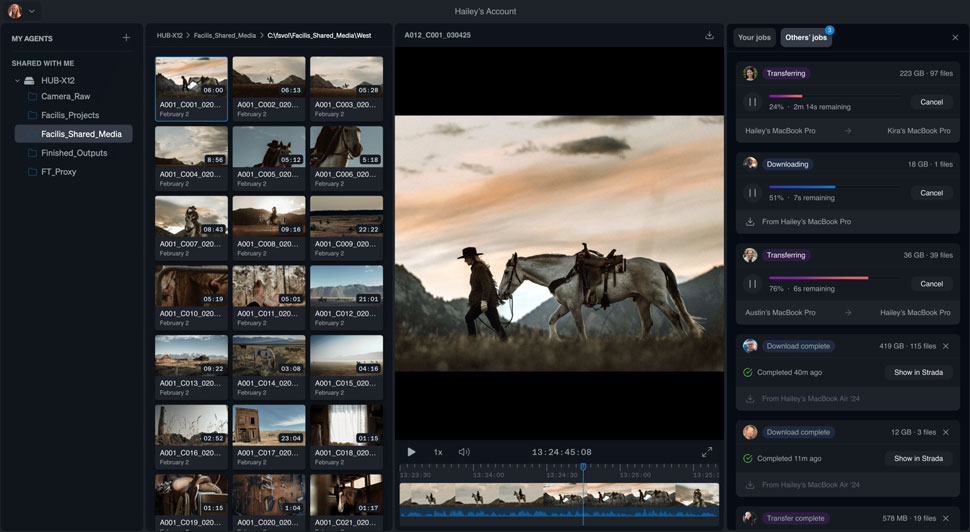Pause the 223 GB transferring job
This screenshot has width=970, height=532.
753,102
